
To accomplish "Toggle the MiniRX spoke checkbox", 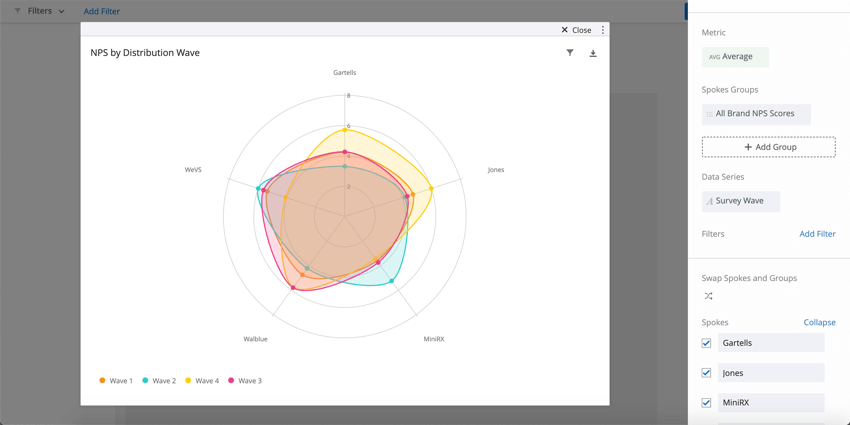I will pos(707,403).
